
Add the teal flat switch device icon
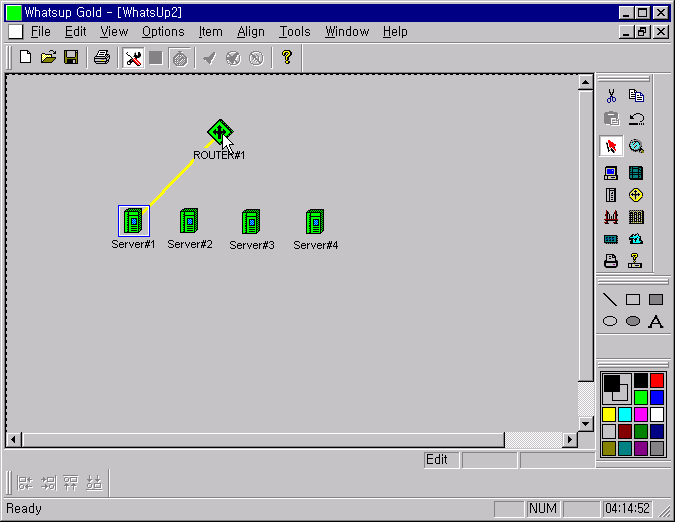[611, 239]
